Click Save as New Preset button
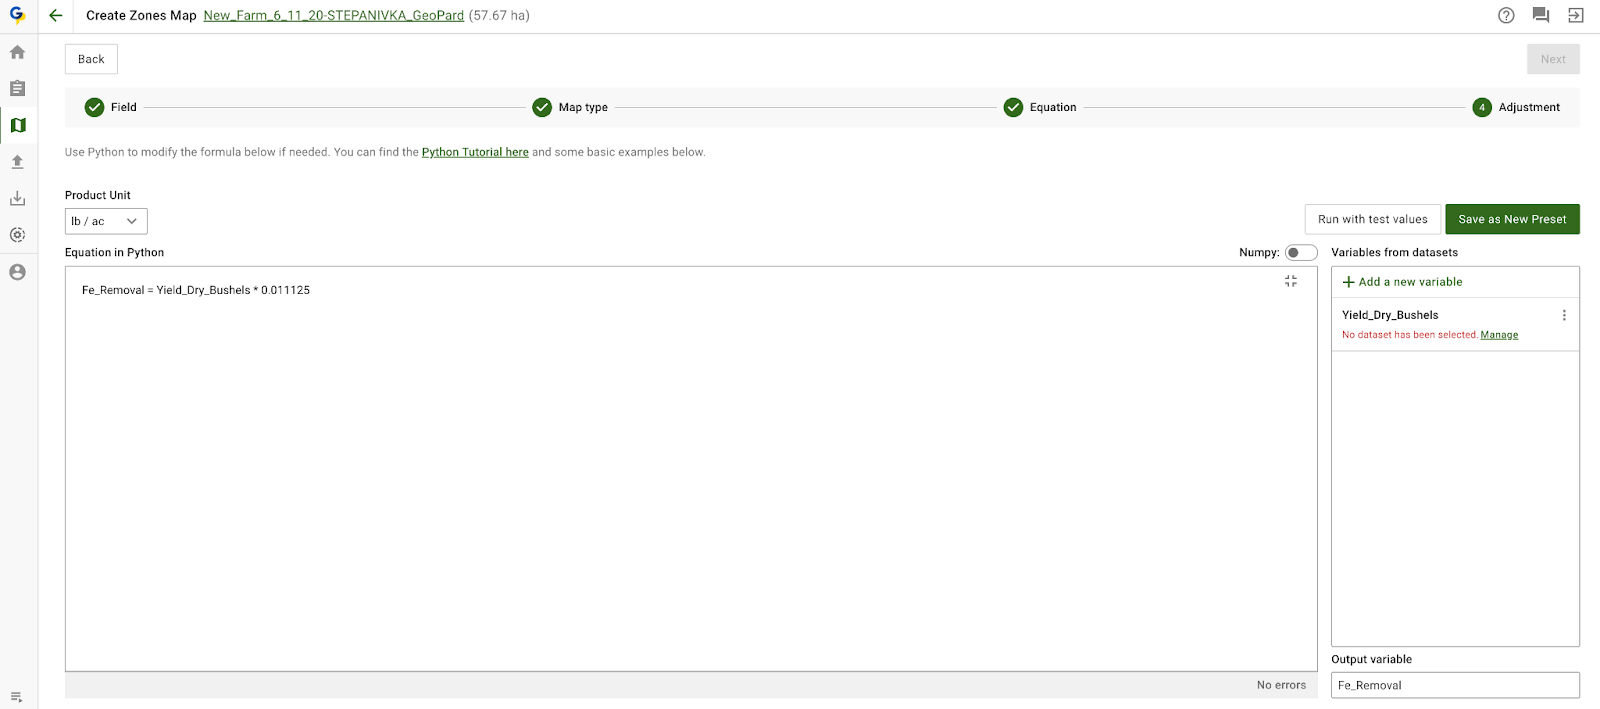The image size is (1600, 709). [1512, 219]
